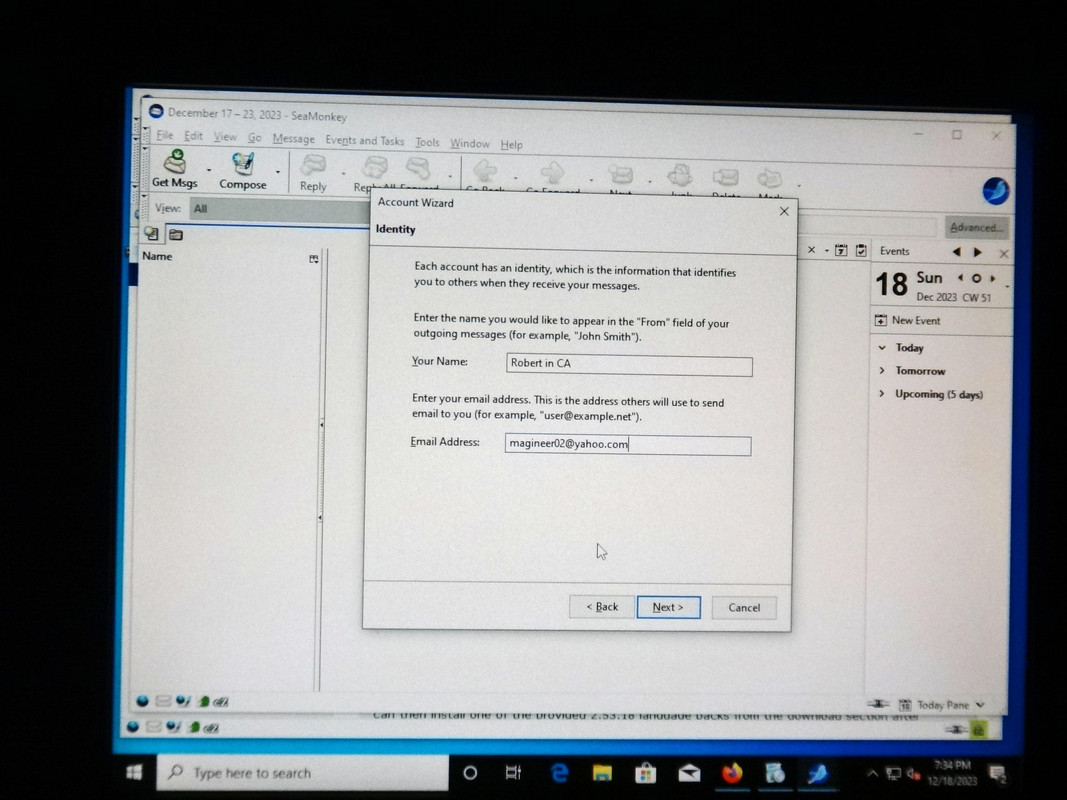Image resolution: width=1067 pixels, height=800 pixels.
Task: Cancel the Account Wizard
Action: (744, 607)
